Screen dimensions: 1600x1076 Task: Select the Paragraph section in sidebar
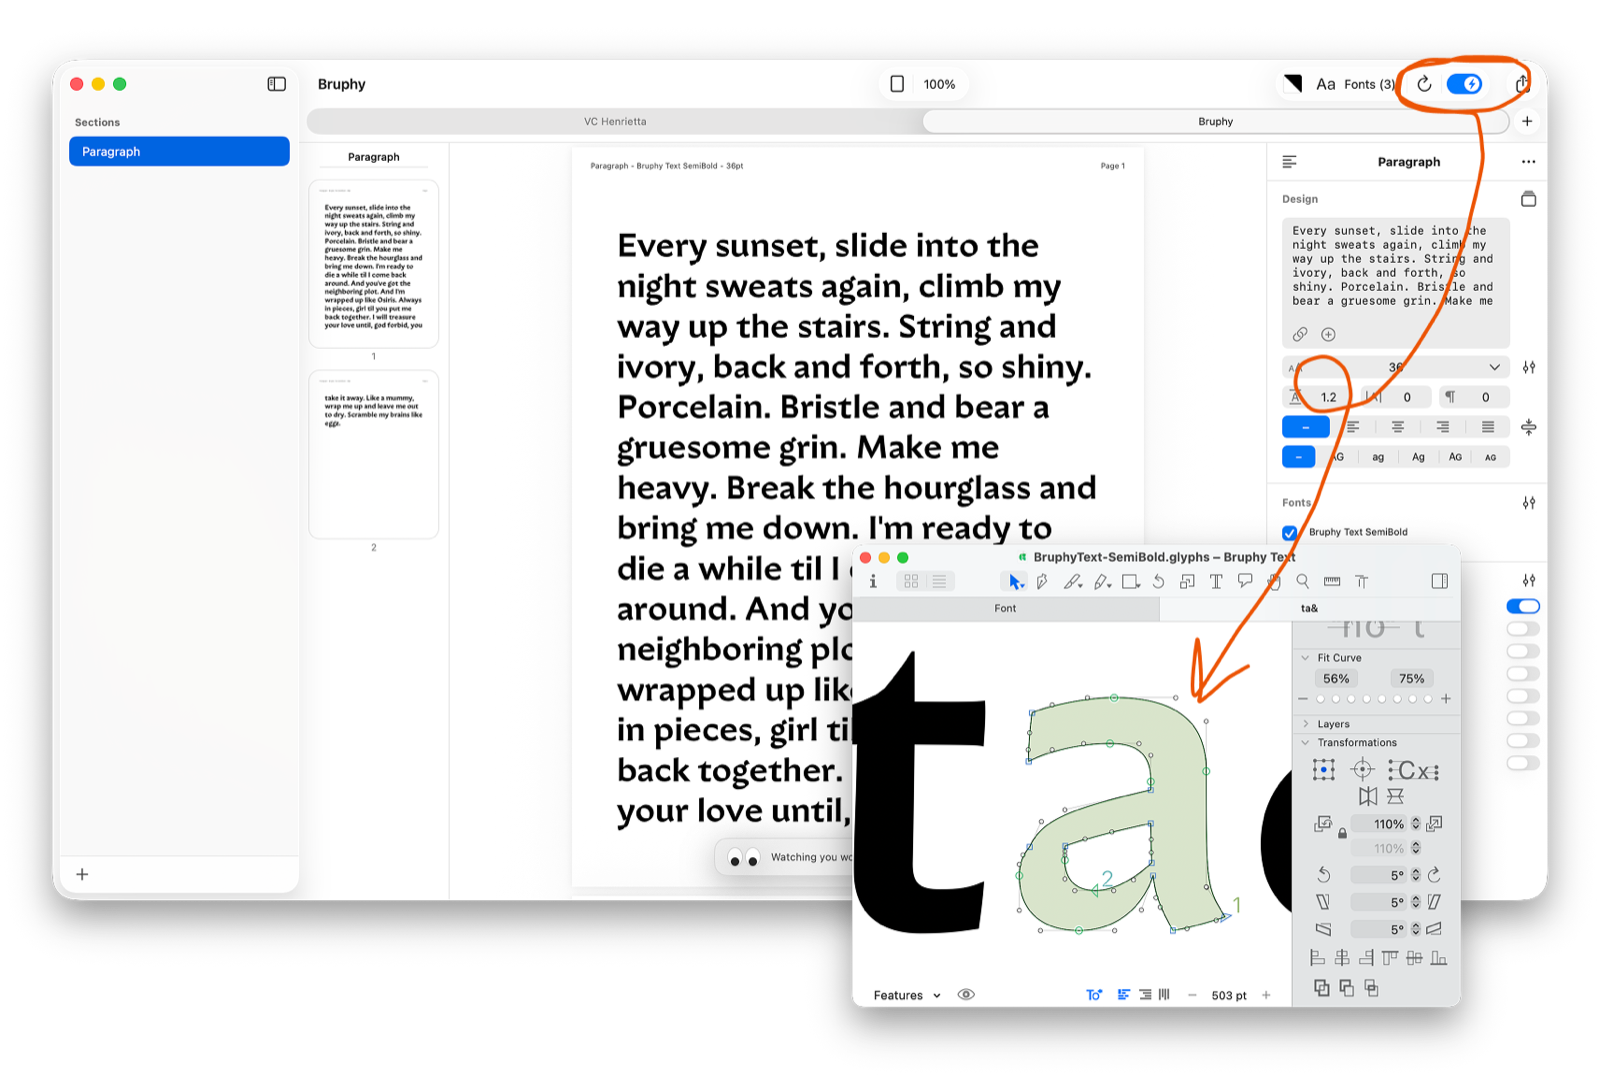[x=179, y=152]
